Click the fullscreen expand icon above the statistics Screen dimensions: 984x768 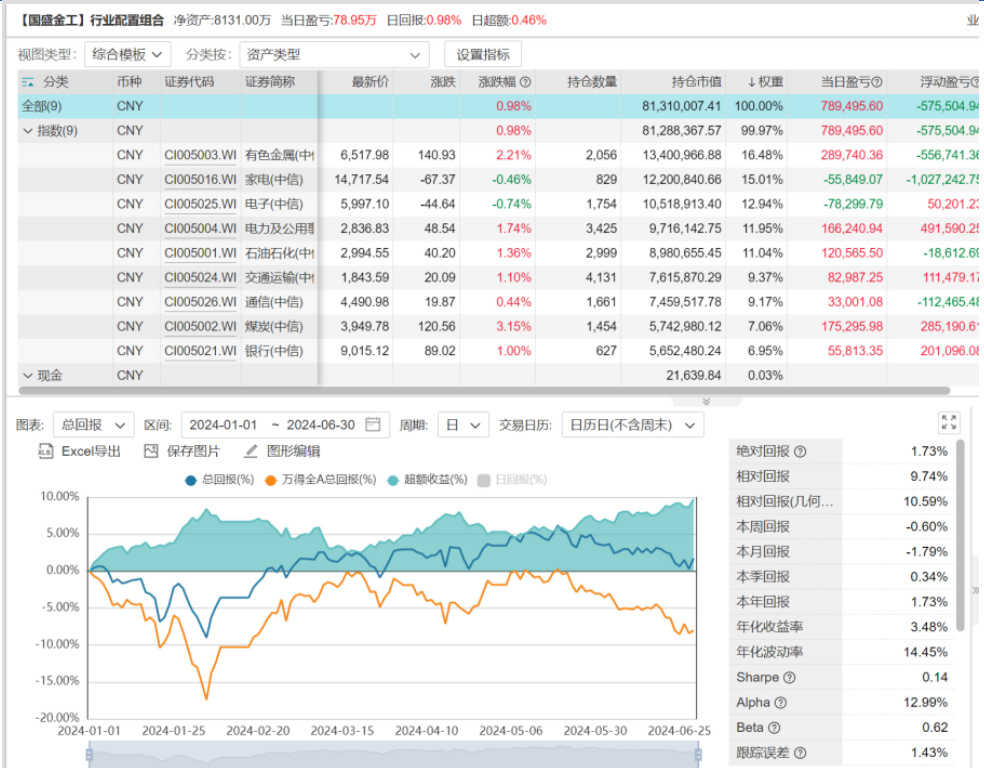click(949, 423)
